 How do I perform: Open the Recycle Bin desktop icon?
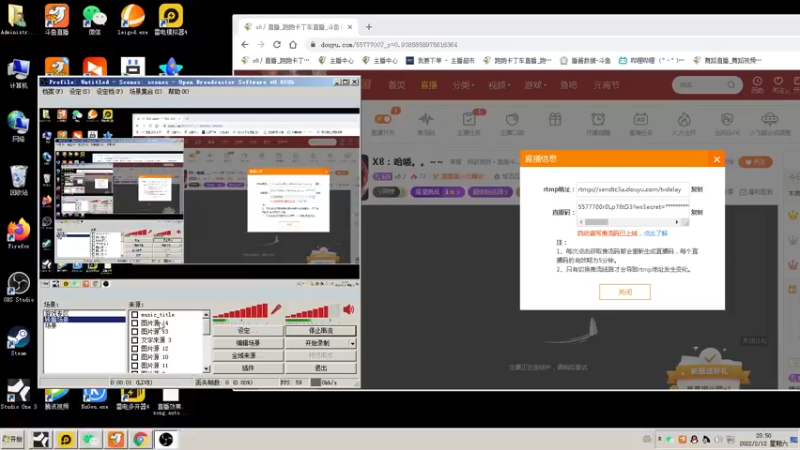tap(18, 180)
